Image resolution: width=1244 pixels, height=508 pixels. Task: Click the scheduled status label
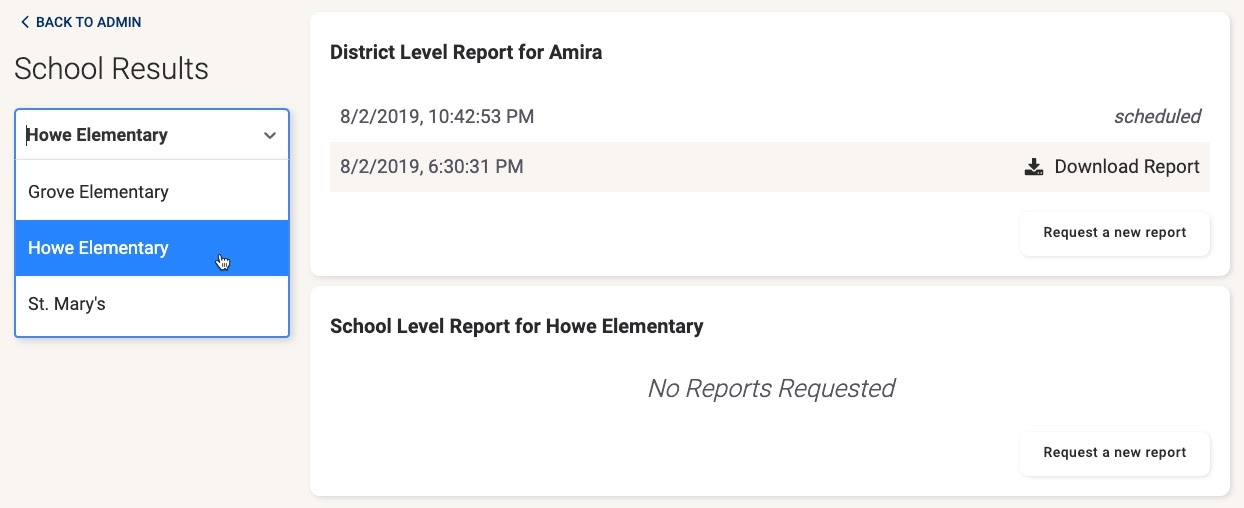click(x=1157, y=117)
